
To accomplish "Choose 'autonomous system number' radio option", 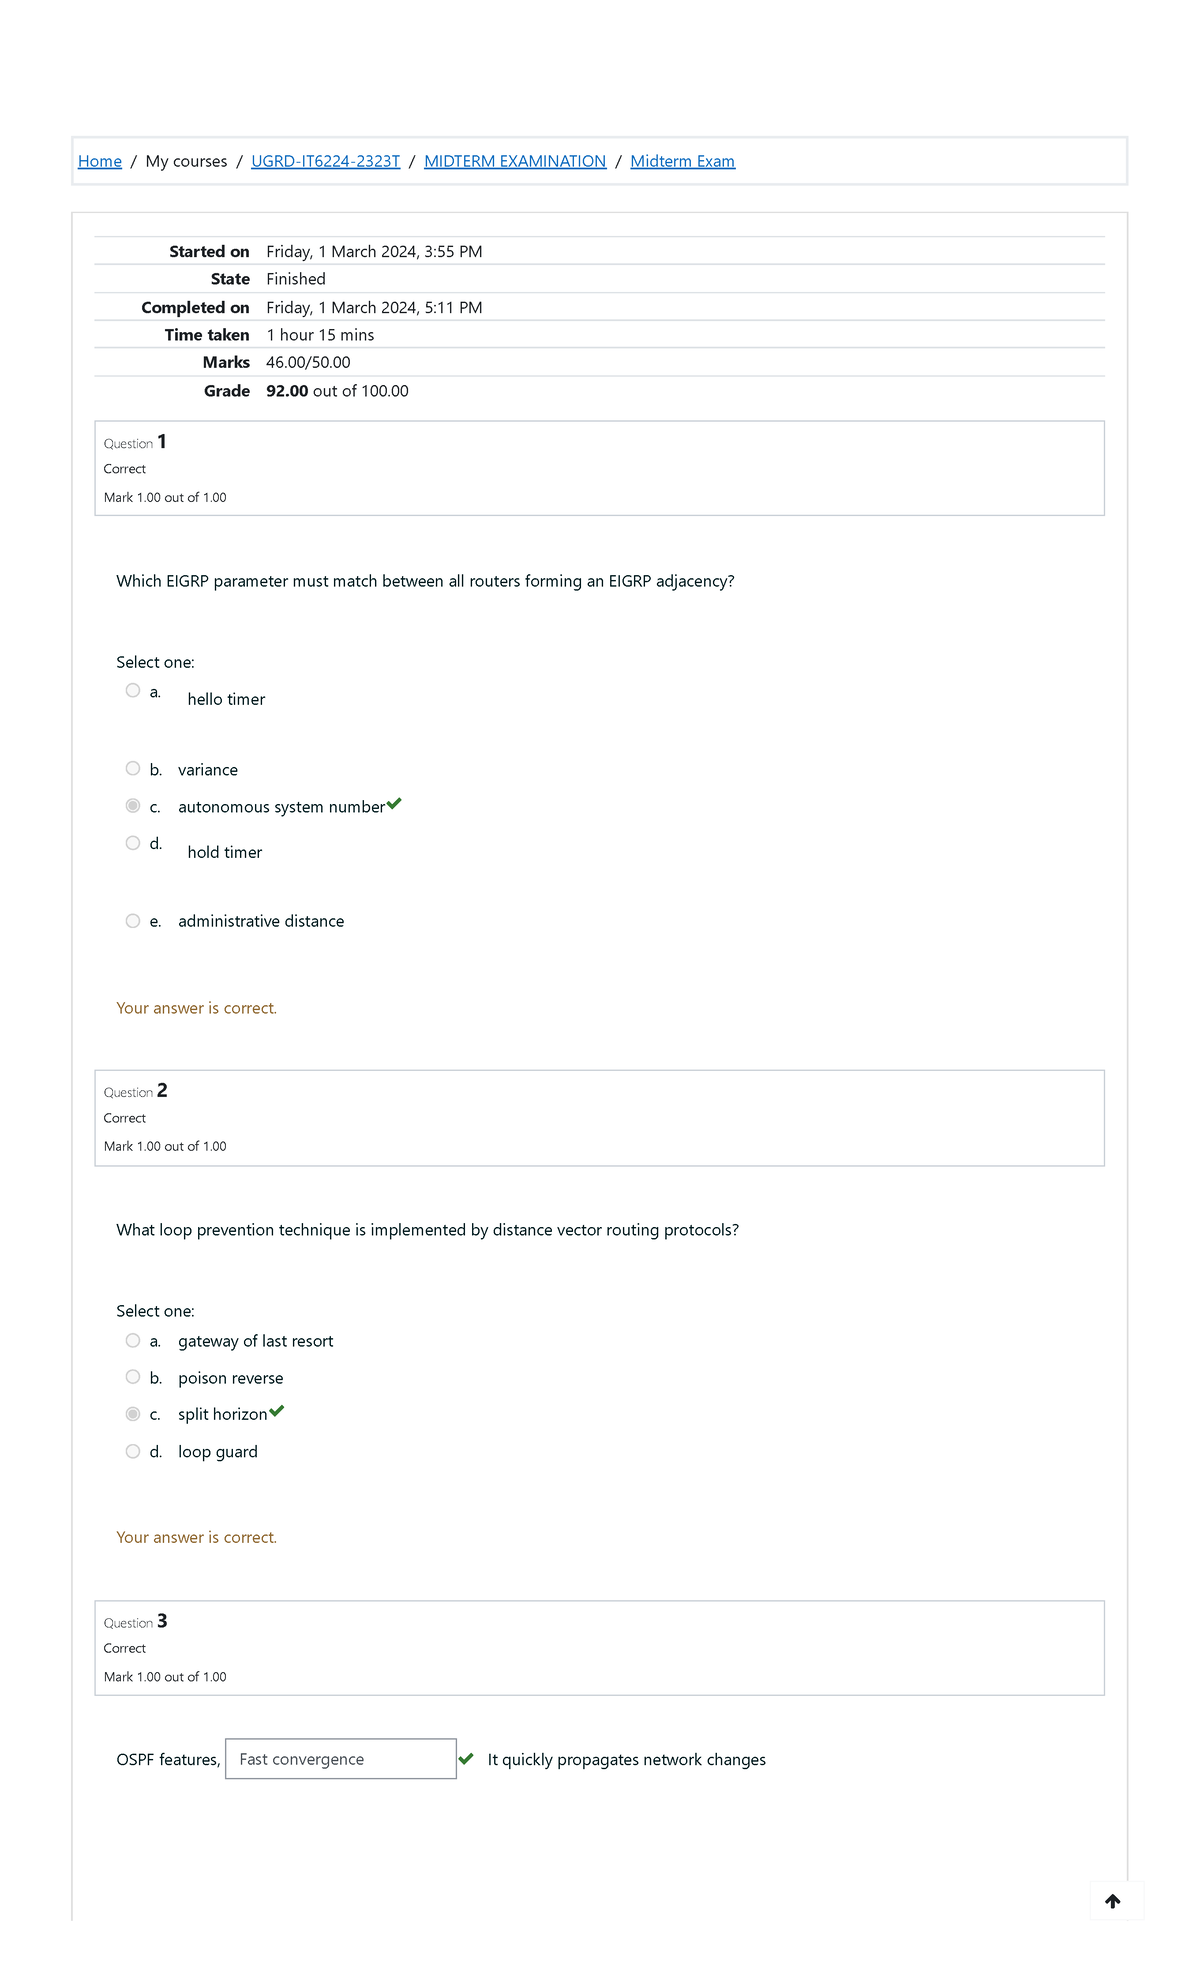I will (133, 806).
